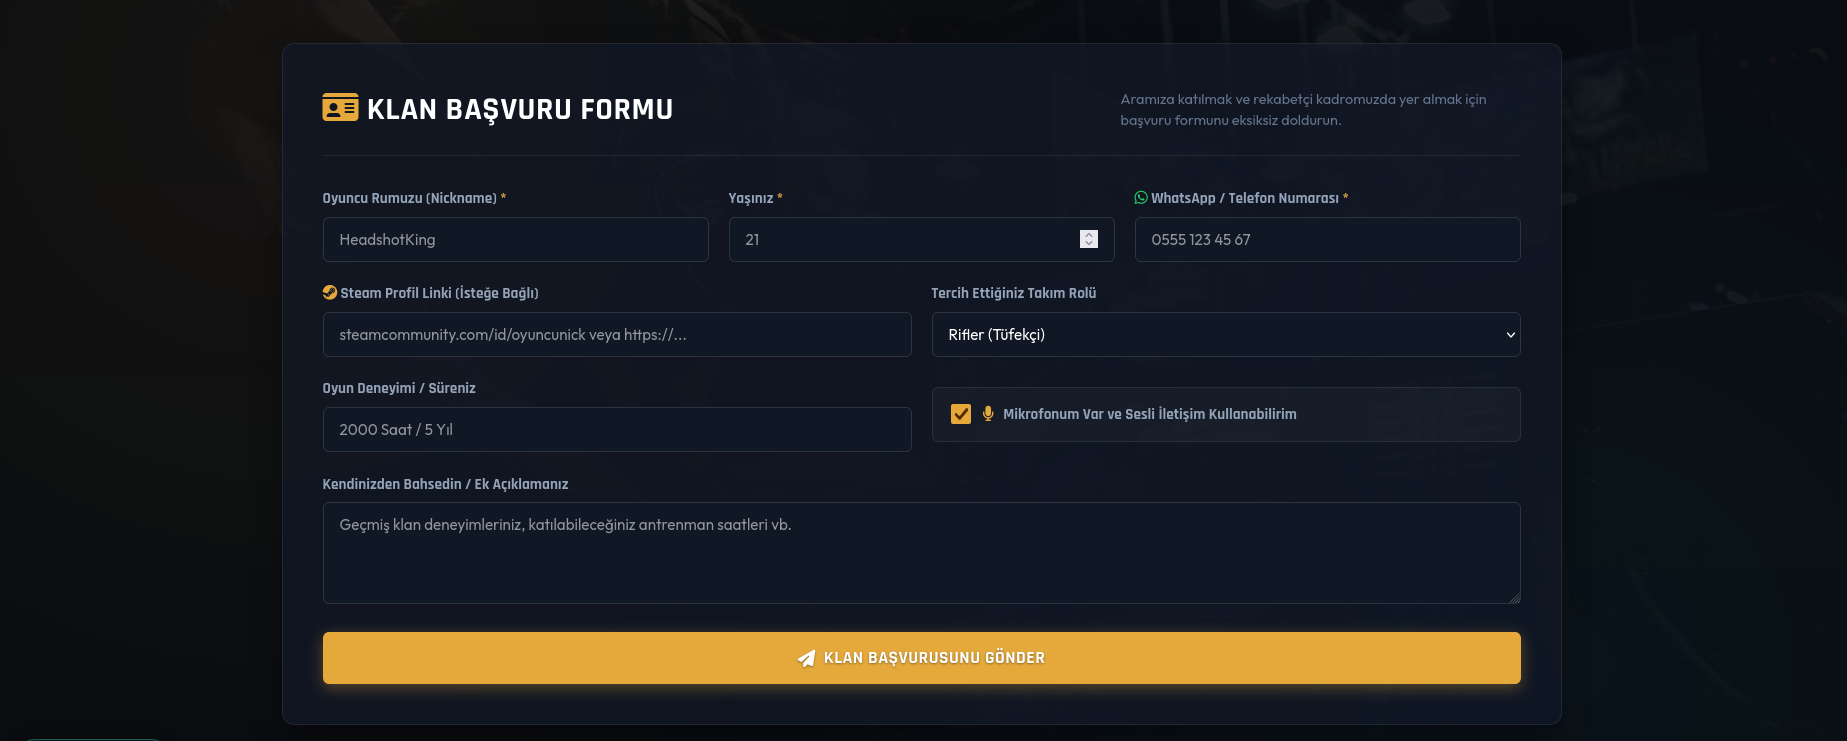Click the Kendinizden Bahsedin text area
Screen dimensions: 1847x741
(x=922, y=553)
